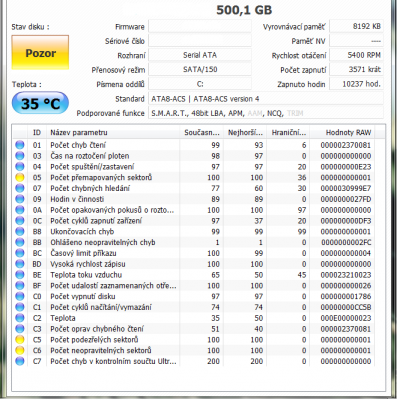
Task: Select the row Počet oprav chybného čtení
Action: point(193,329)
